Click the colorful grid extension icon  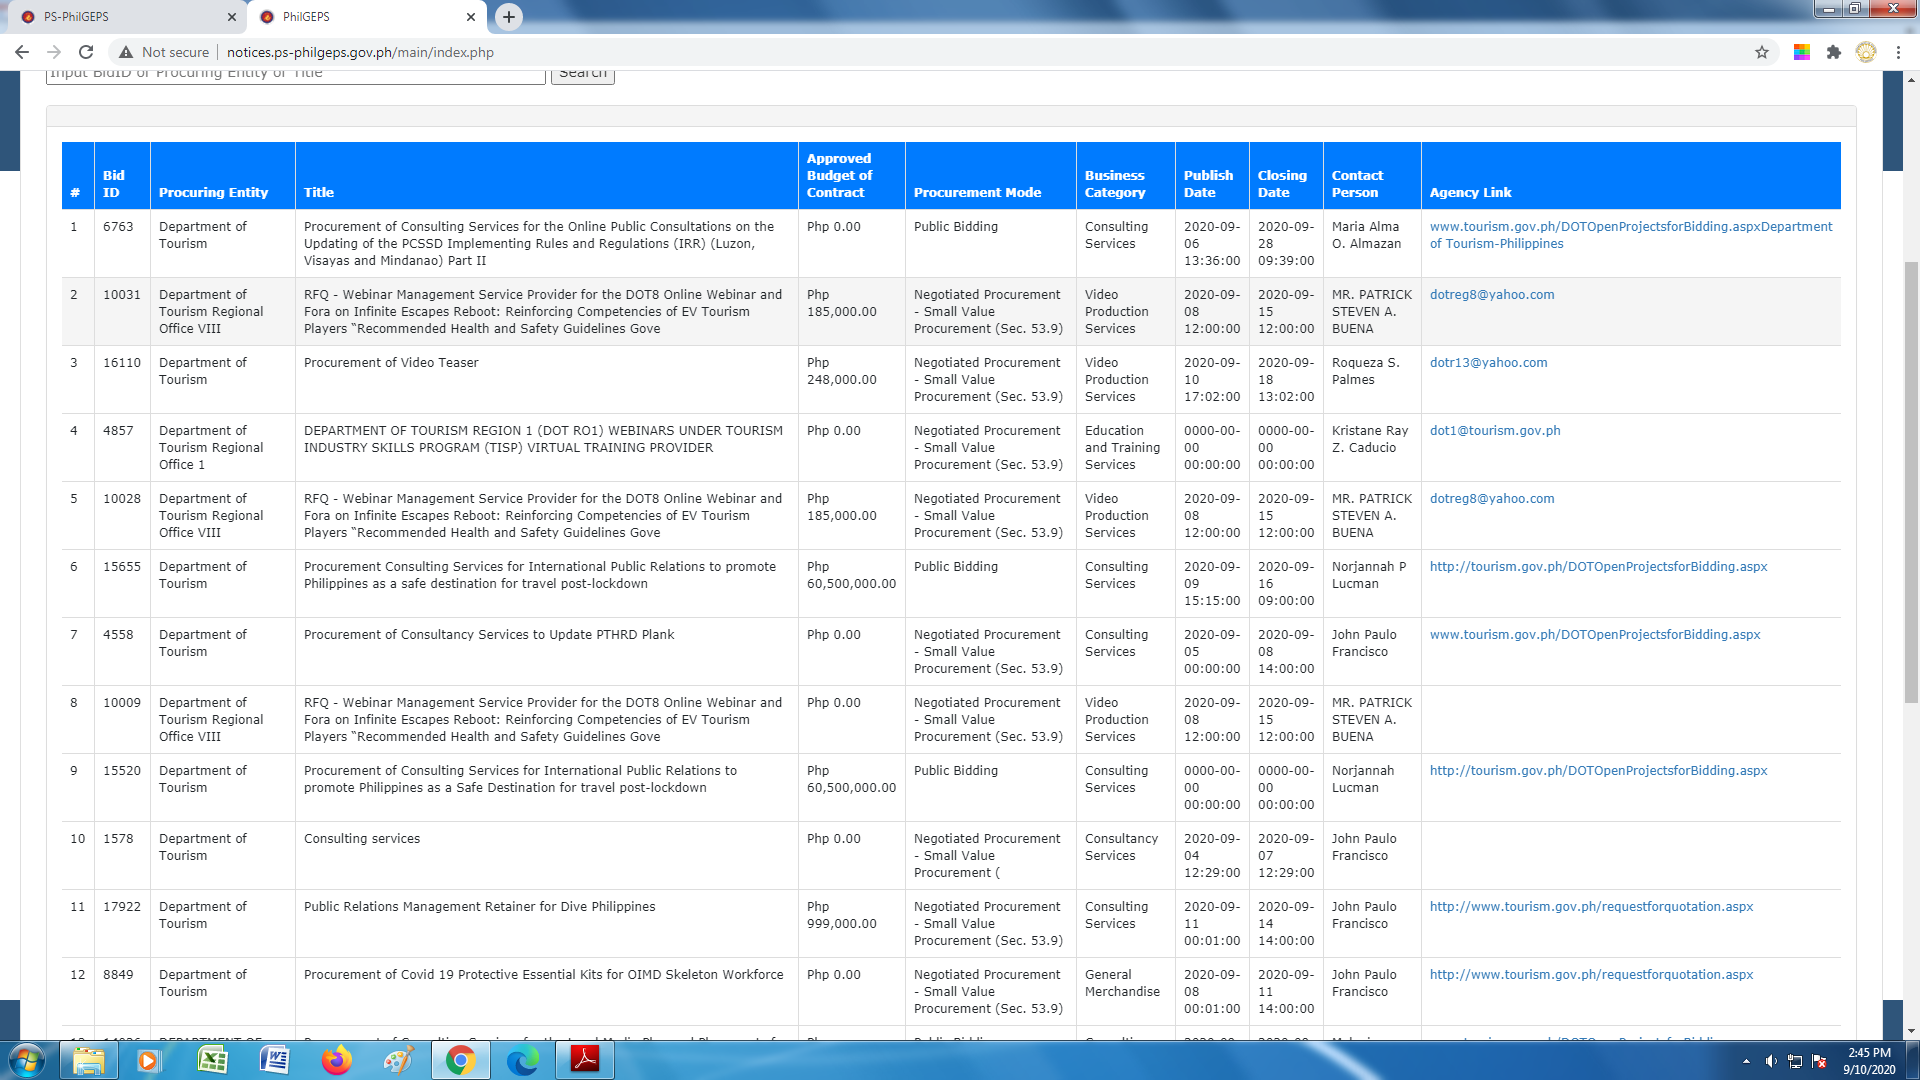coord(1802,52)
